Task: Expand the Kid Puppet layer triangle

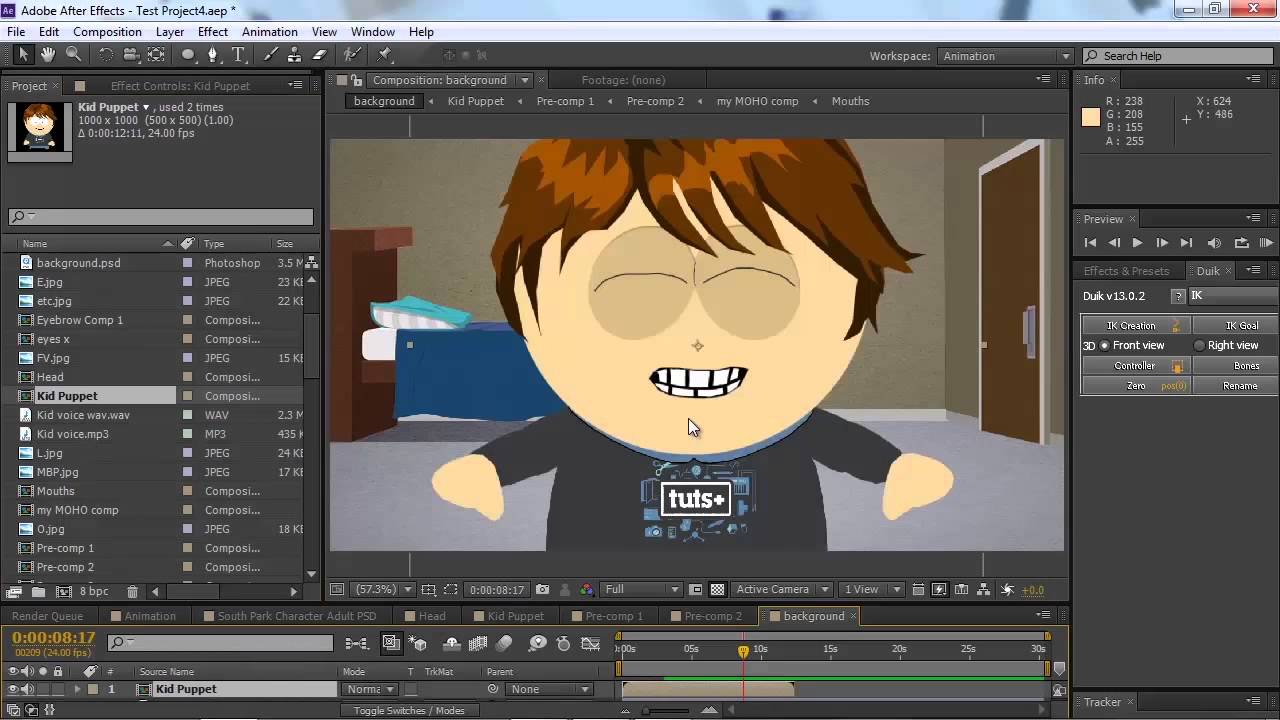Action: tap(77, 689)
